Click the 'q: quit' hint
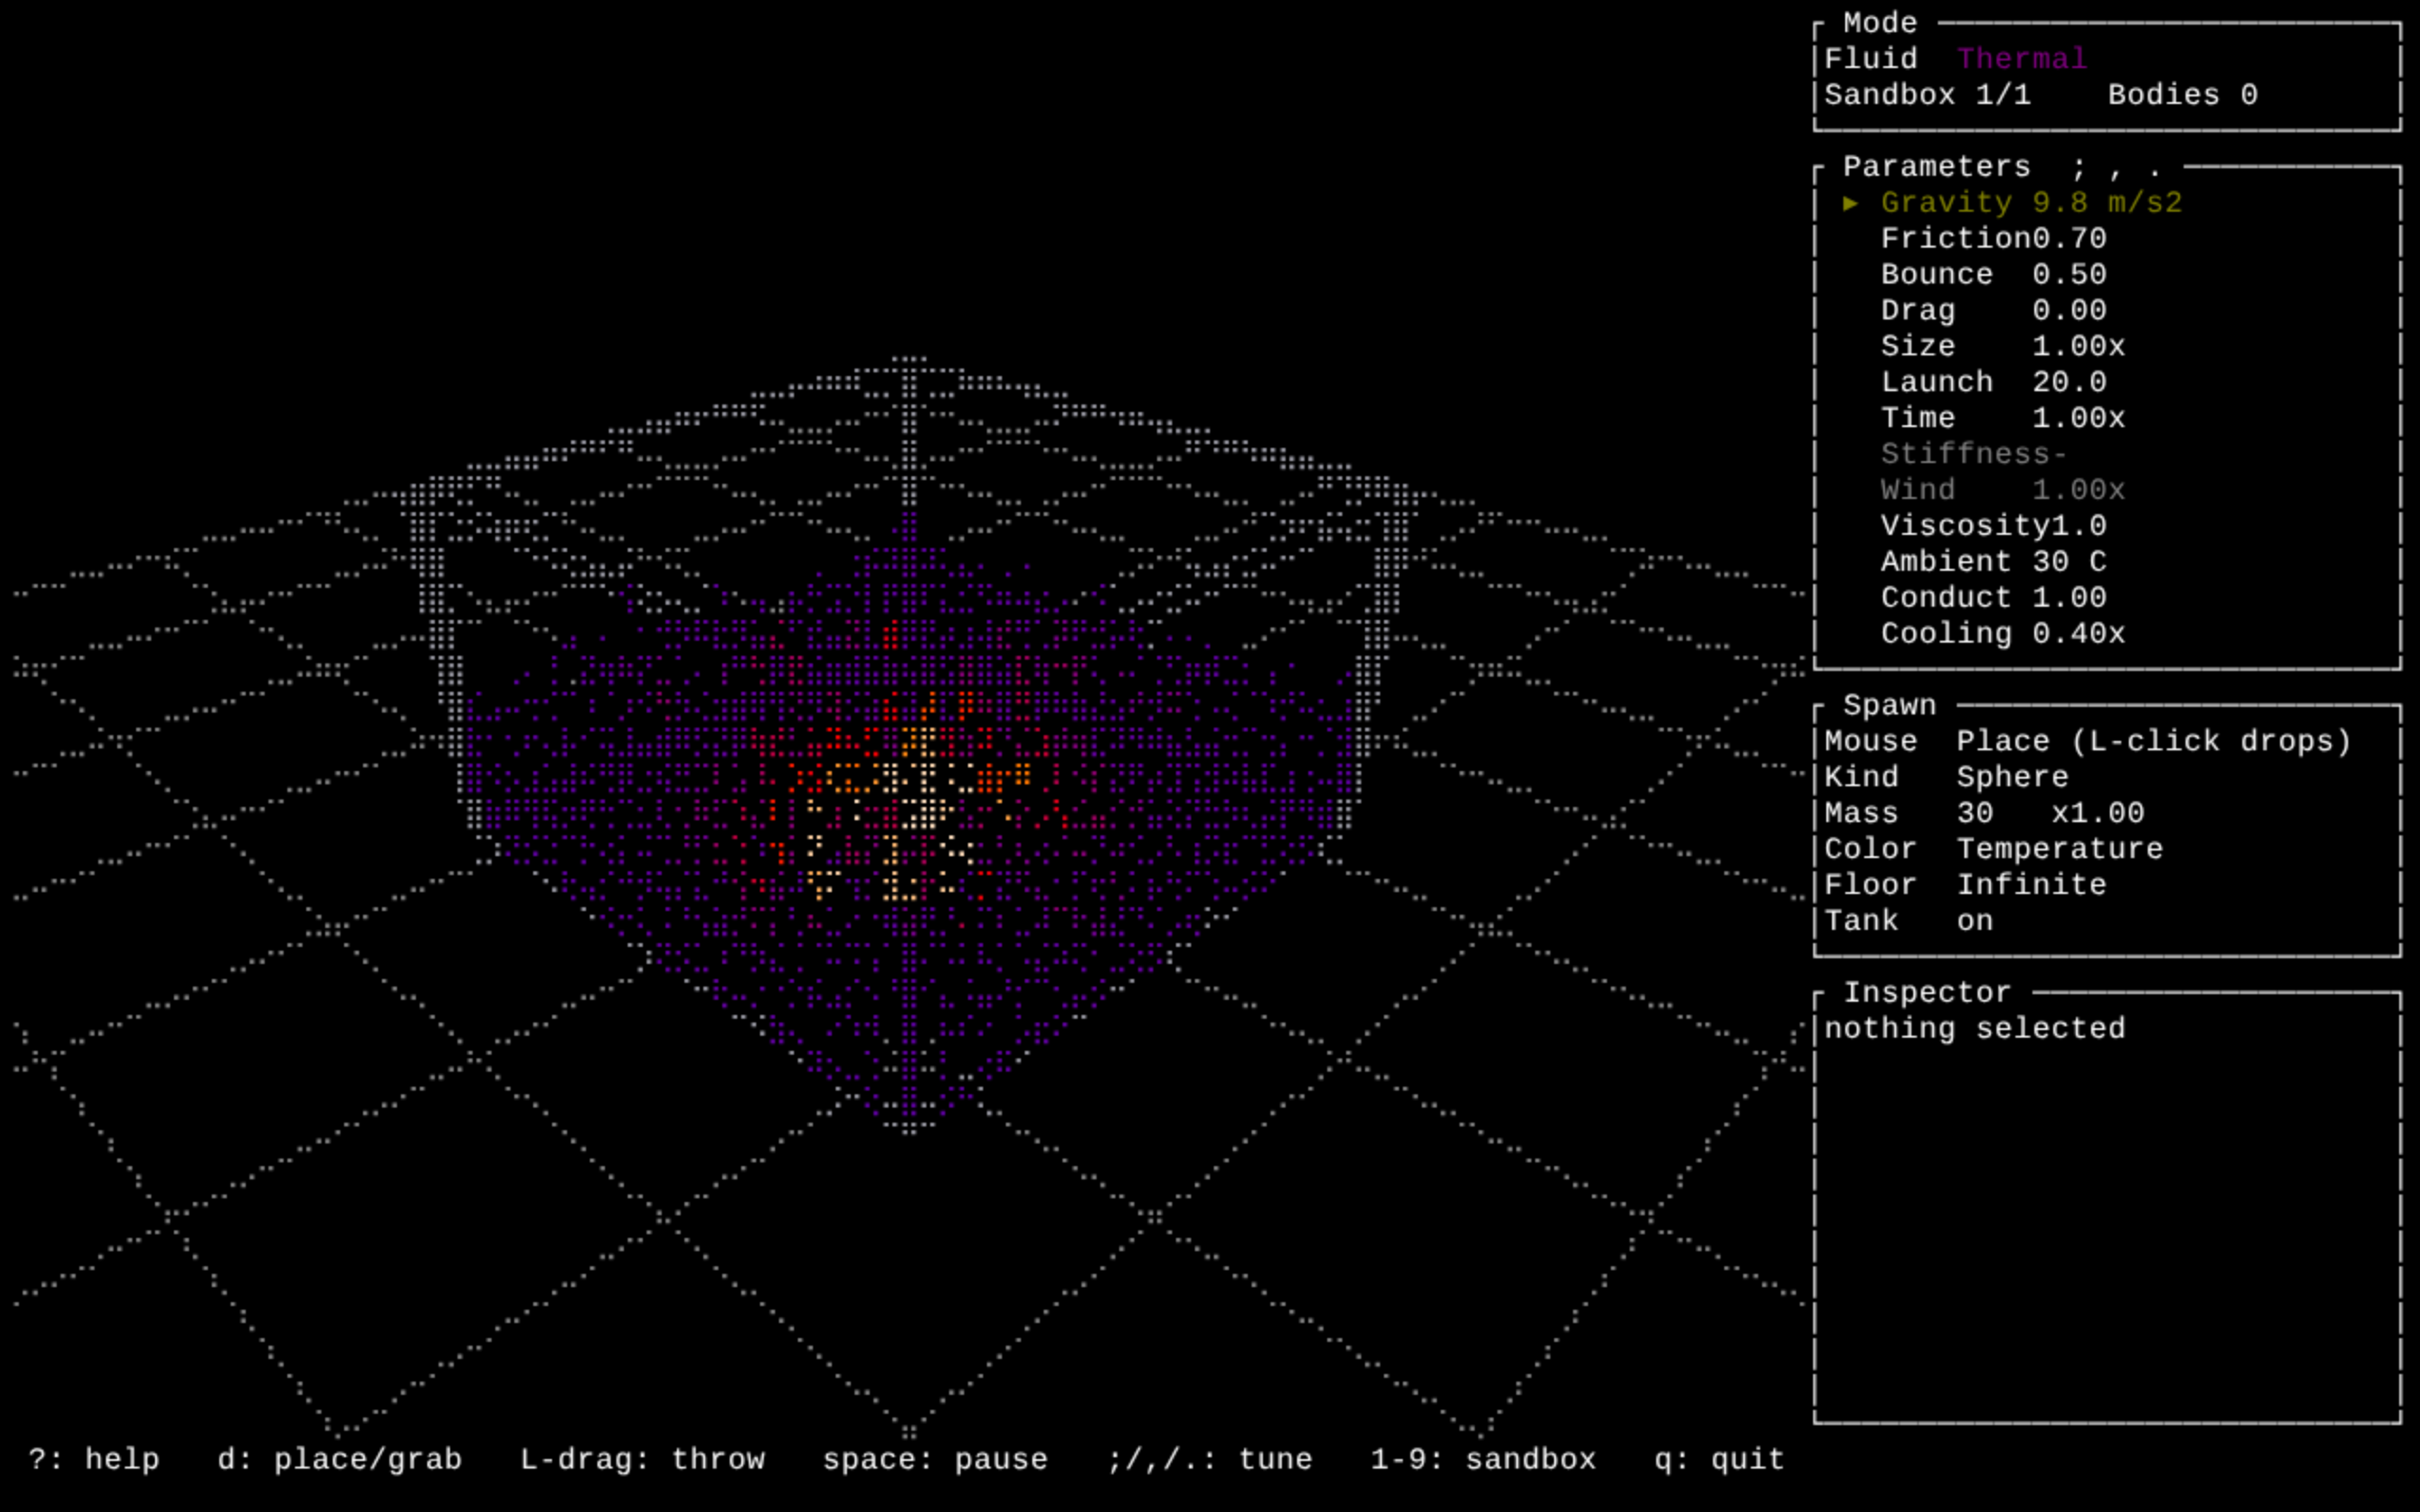 (x=1719, y=1460)
